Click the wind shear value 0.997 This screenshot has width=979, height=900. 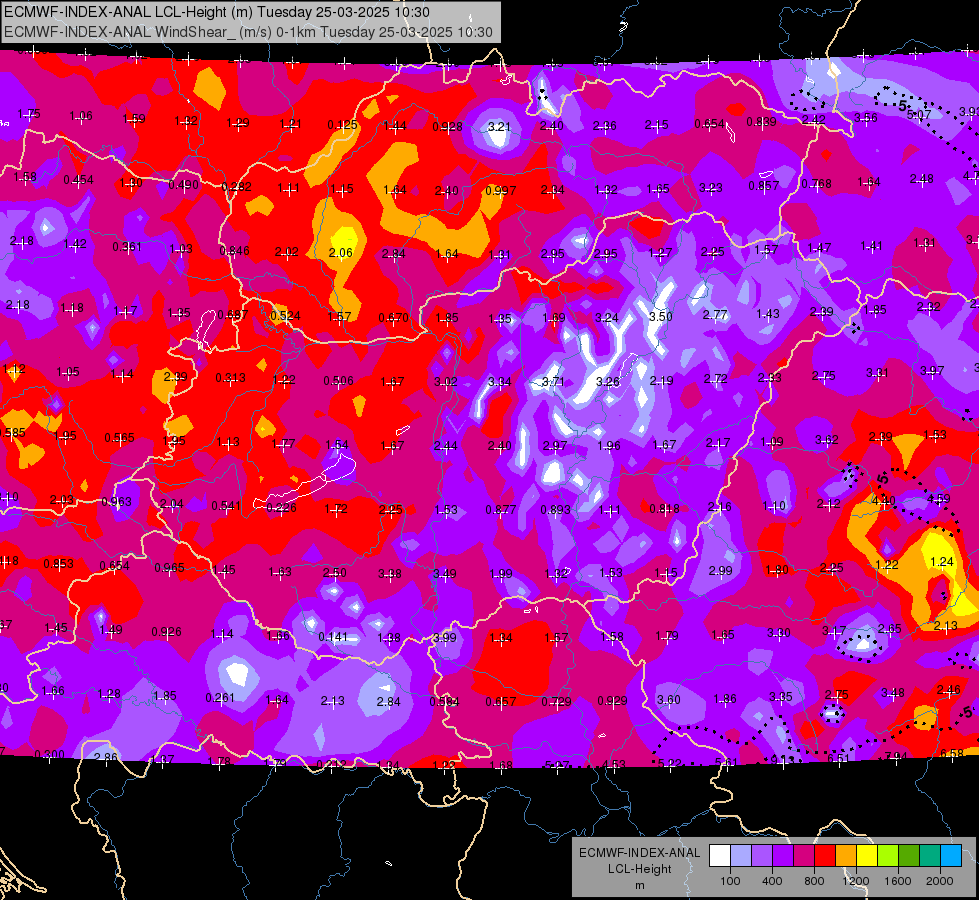coord(500,190)
